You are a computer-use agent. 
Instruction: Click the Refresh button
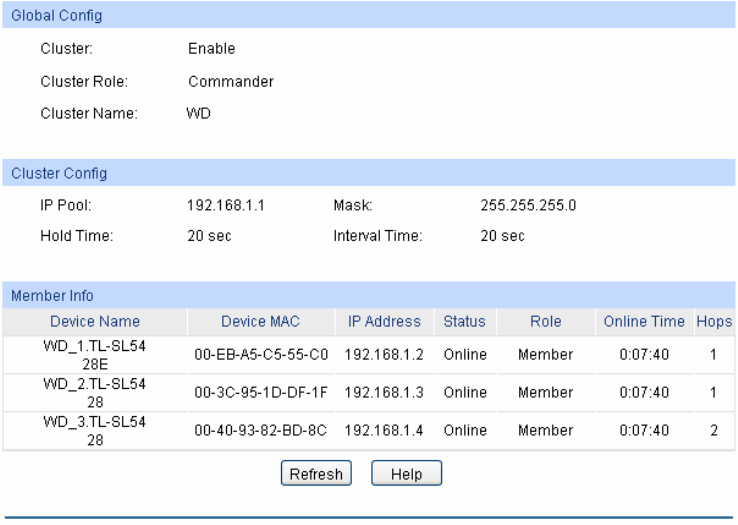[317, 473]
